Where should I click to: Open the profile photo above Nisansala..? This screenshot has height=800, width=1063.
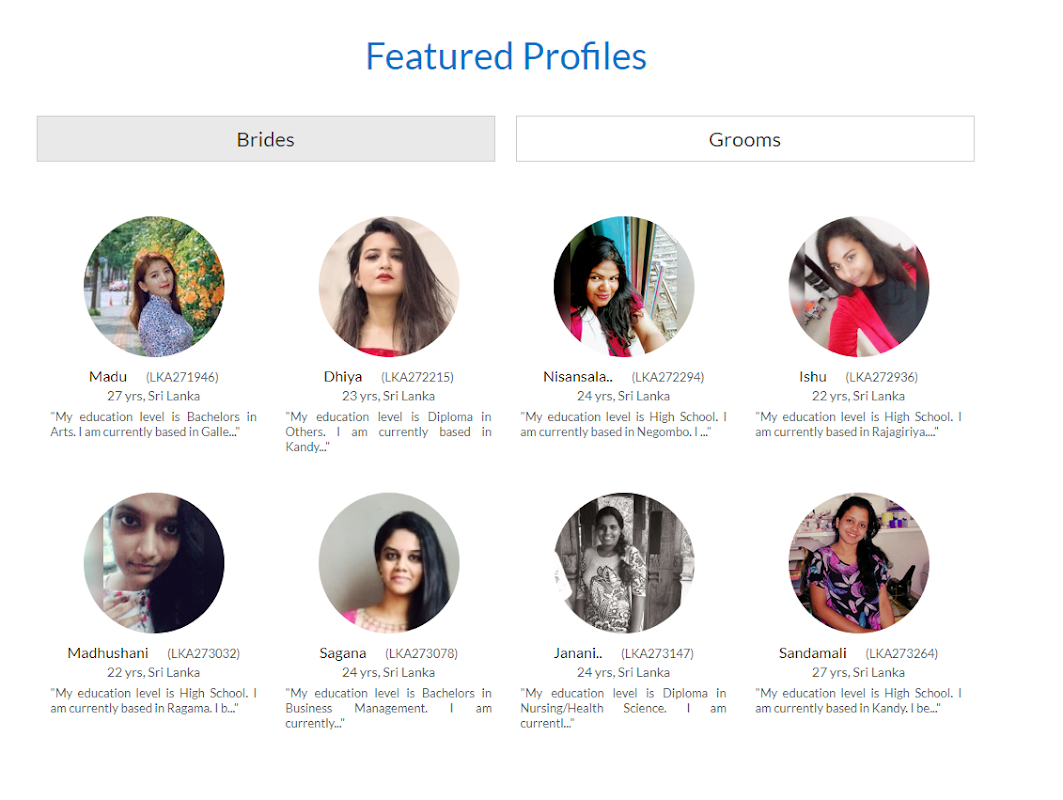tap(624, 287)
